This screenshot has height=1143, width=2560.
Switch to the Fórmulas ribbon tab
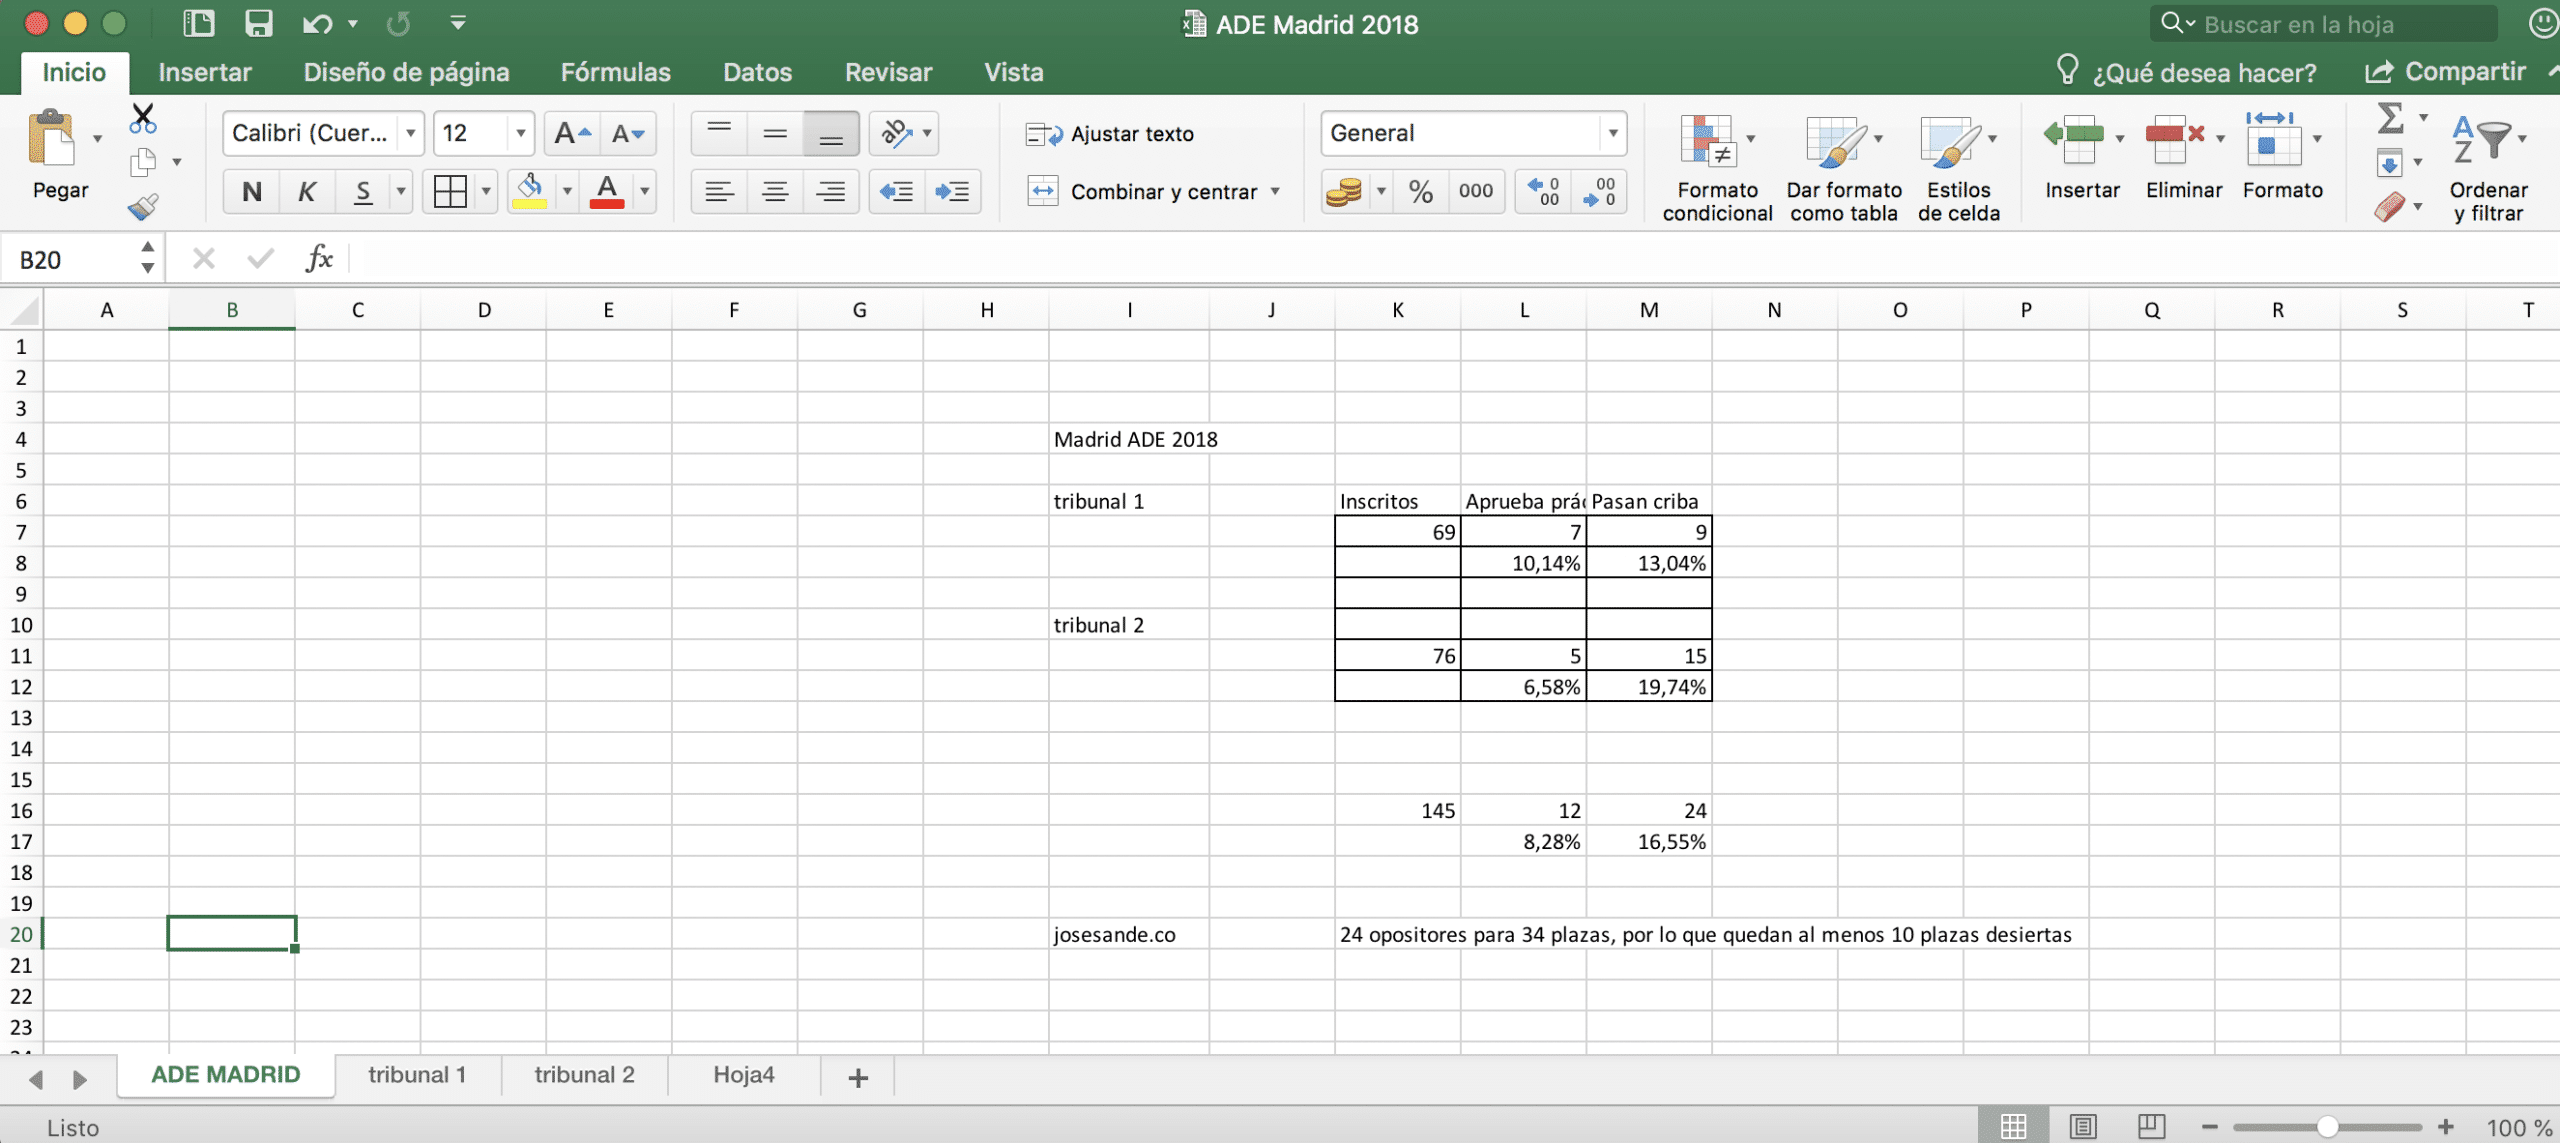[x=615, y=72]
